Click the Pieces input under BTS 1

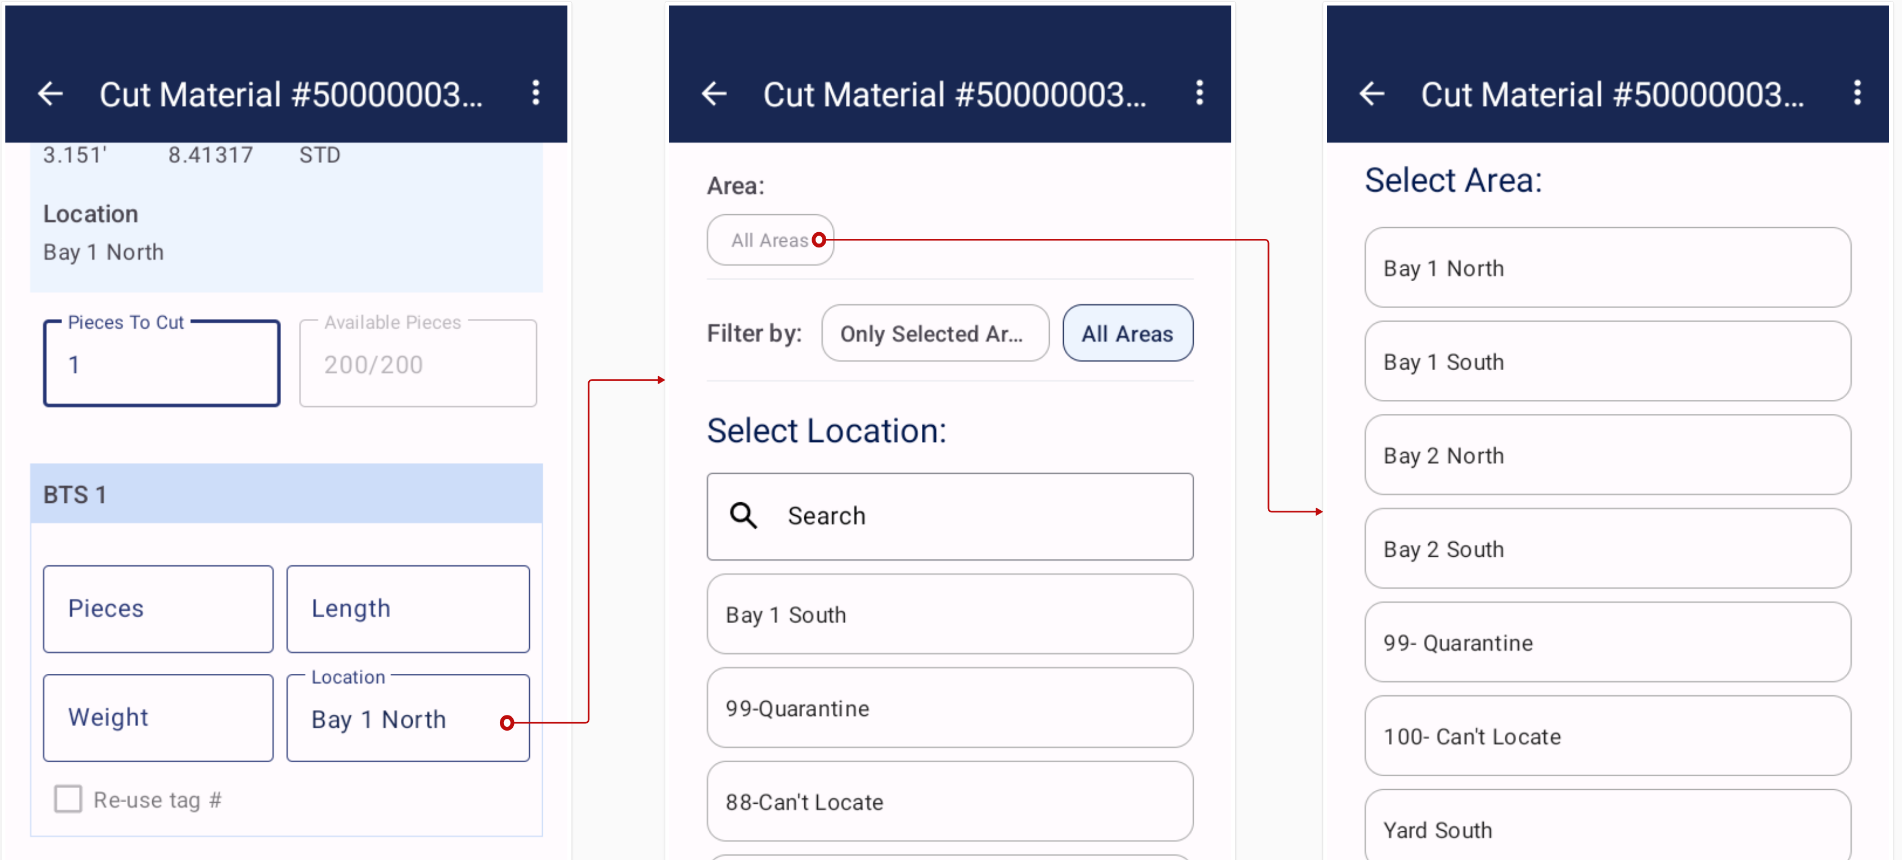click(x=158, y=609)
